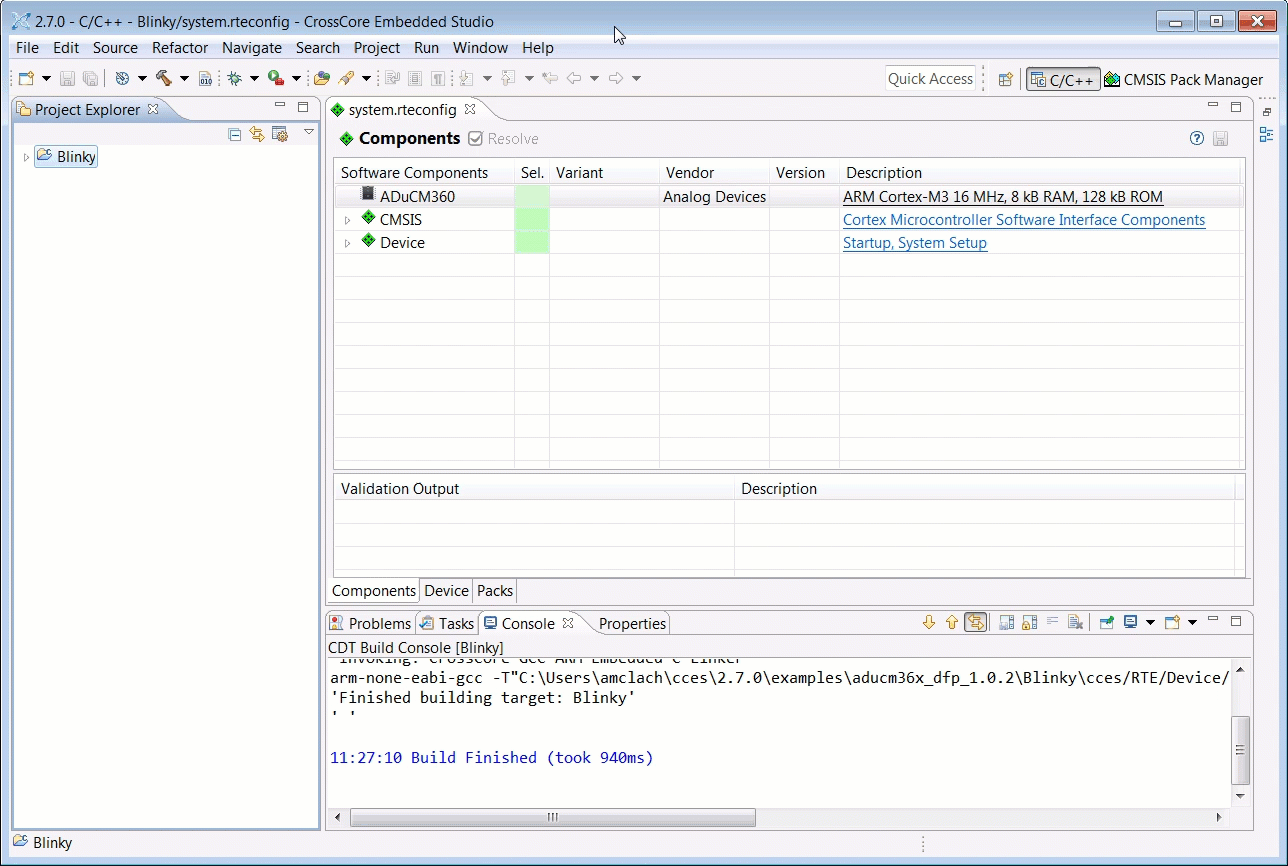This screenshot has width=1288, height=866.
Task: Expand the CMSIS component row
Action: coord(347,220)
